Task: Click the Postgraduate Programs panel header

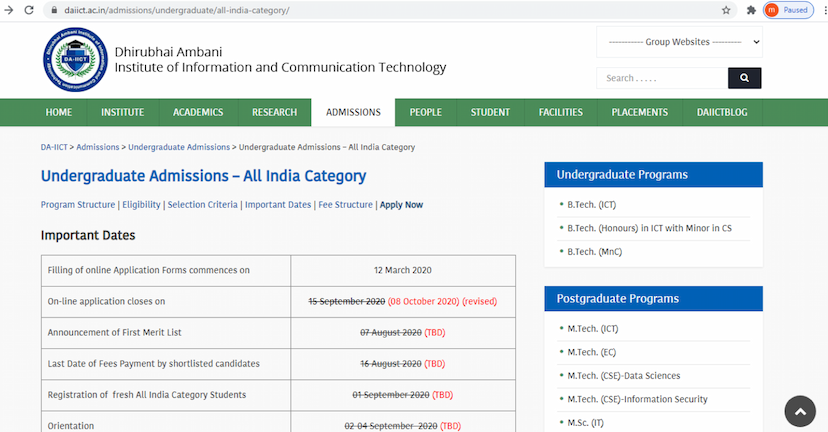Action: coord(654,299)
